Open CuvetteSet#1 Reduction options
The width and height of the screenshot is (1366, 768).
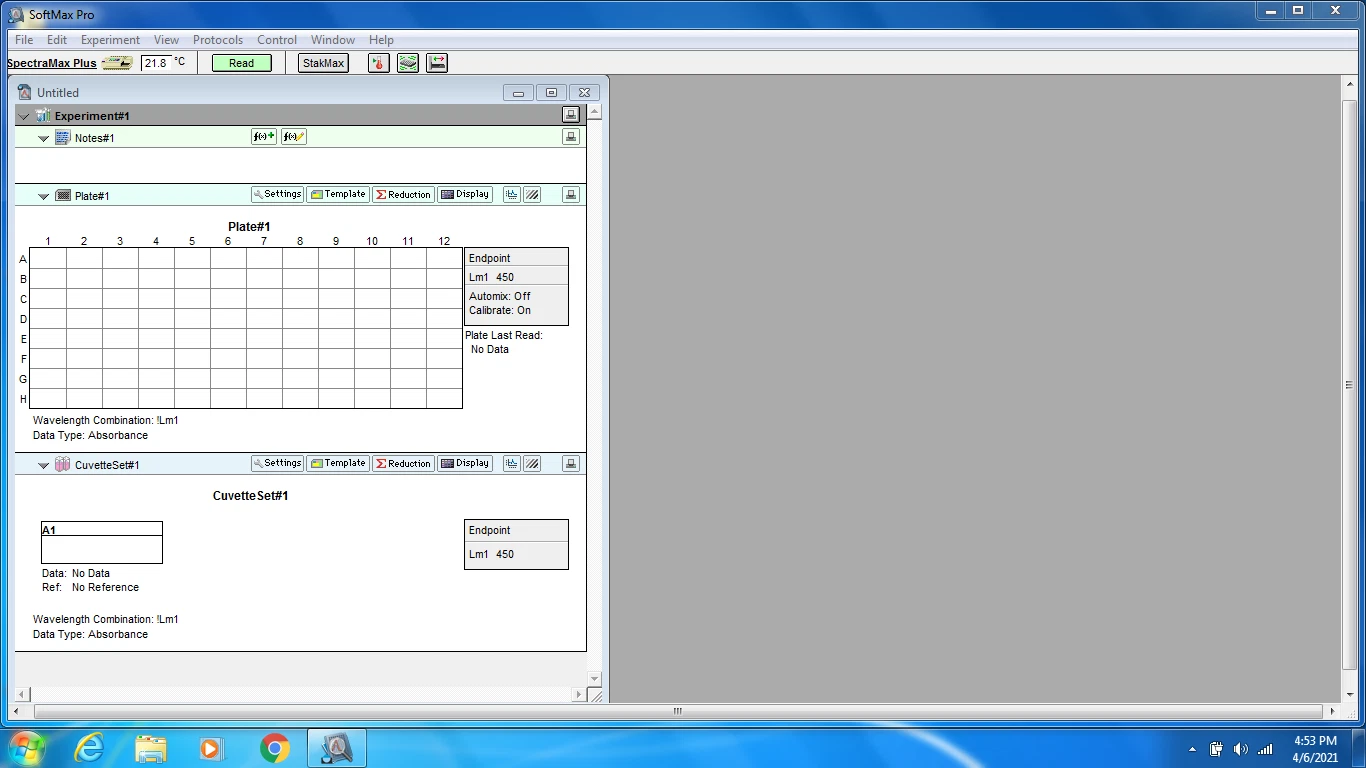(403, 464)
